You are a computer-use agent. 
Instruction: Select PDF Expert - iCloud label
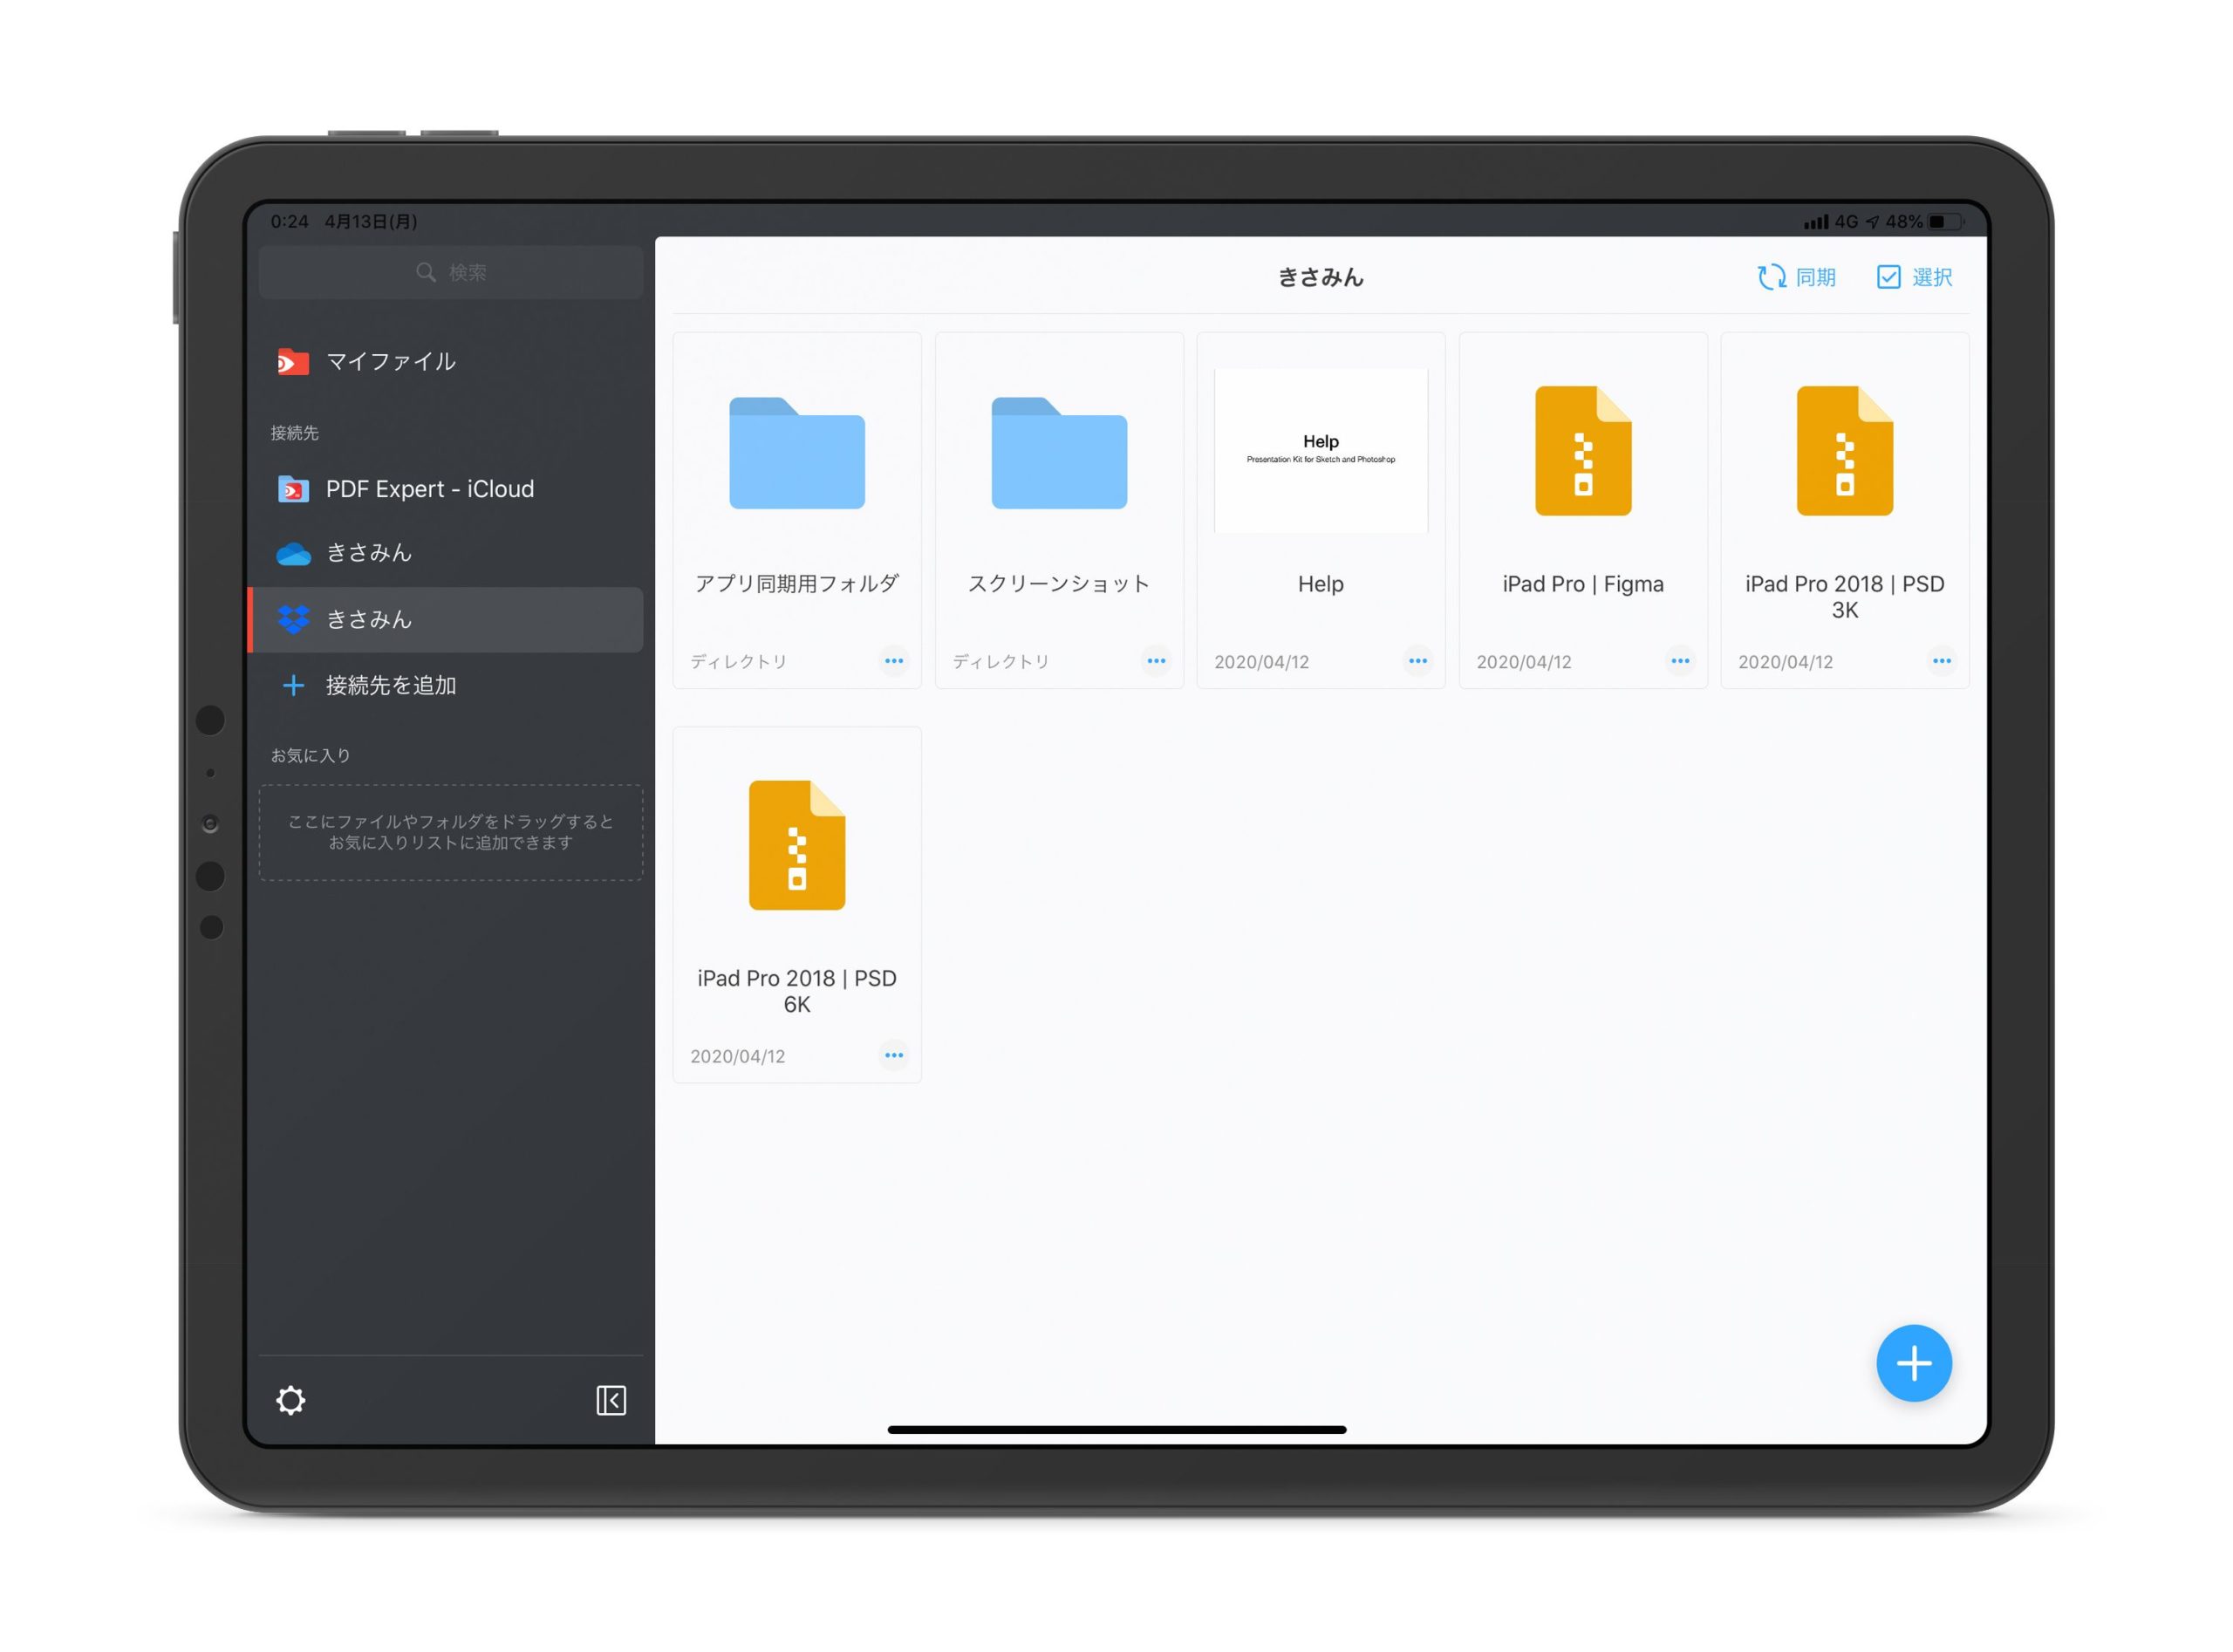(x=430, y=489)
